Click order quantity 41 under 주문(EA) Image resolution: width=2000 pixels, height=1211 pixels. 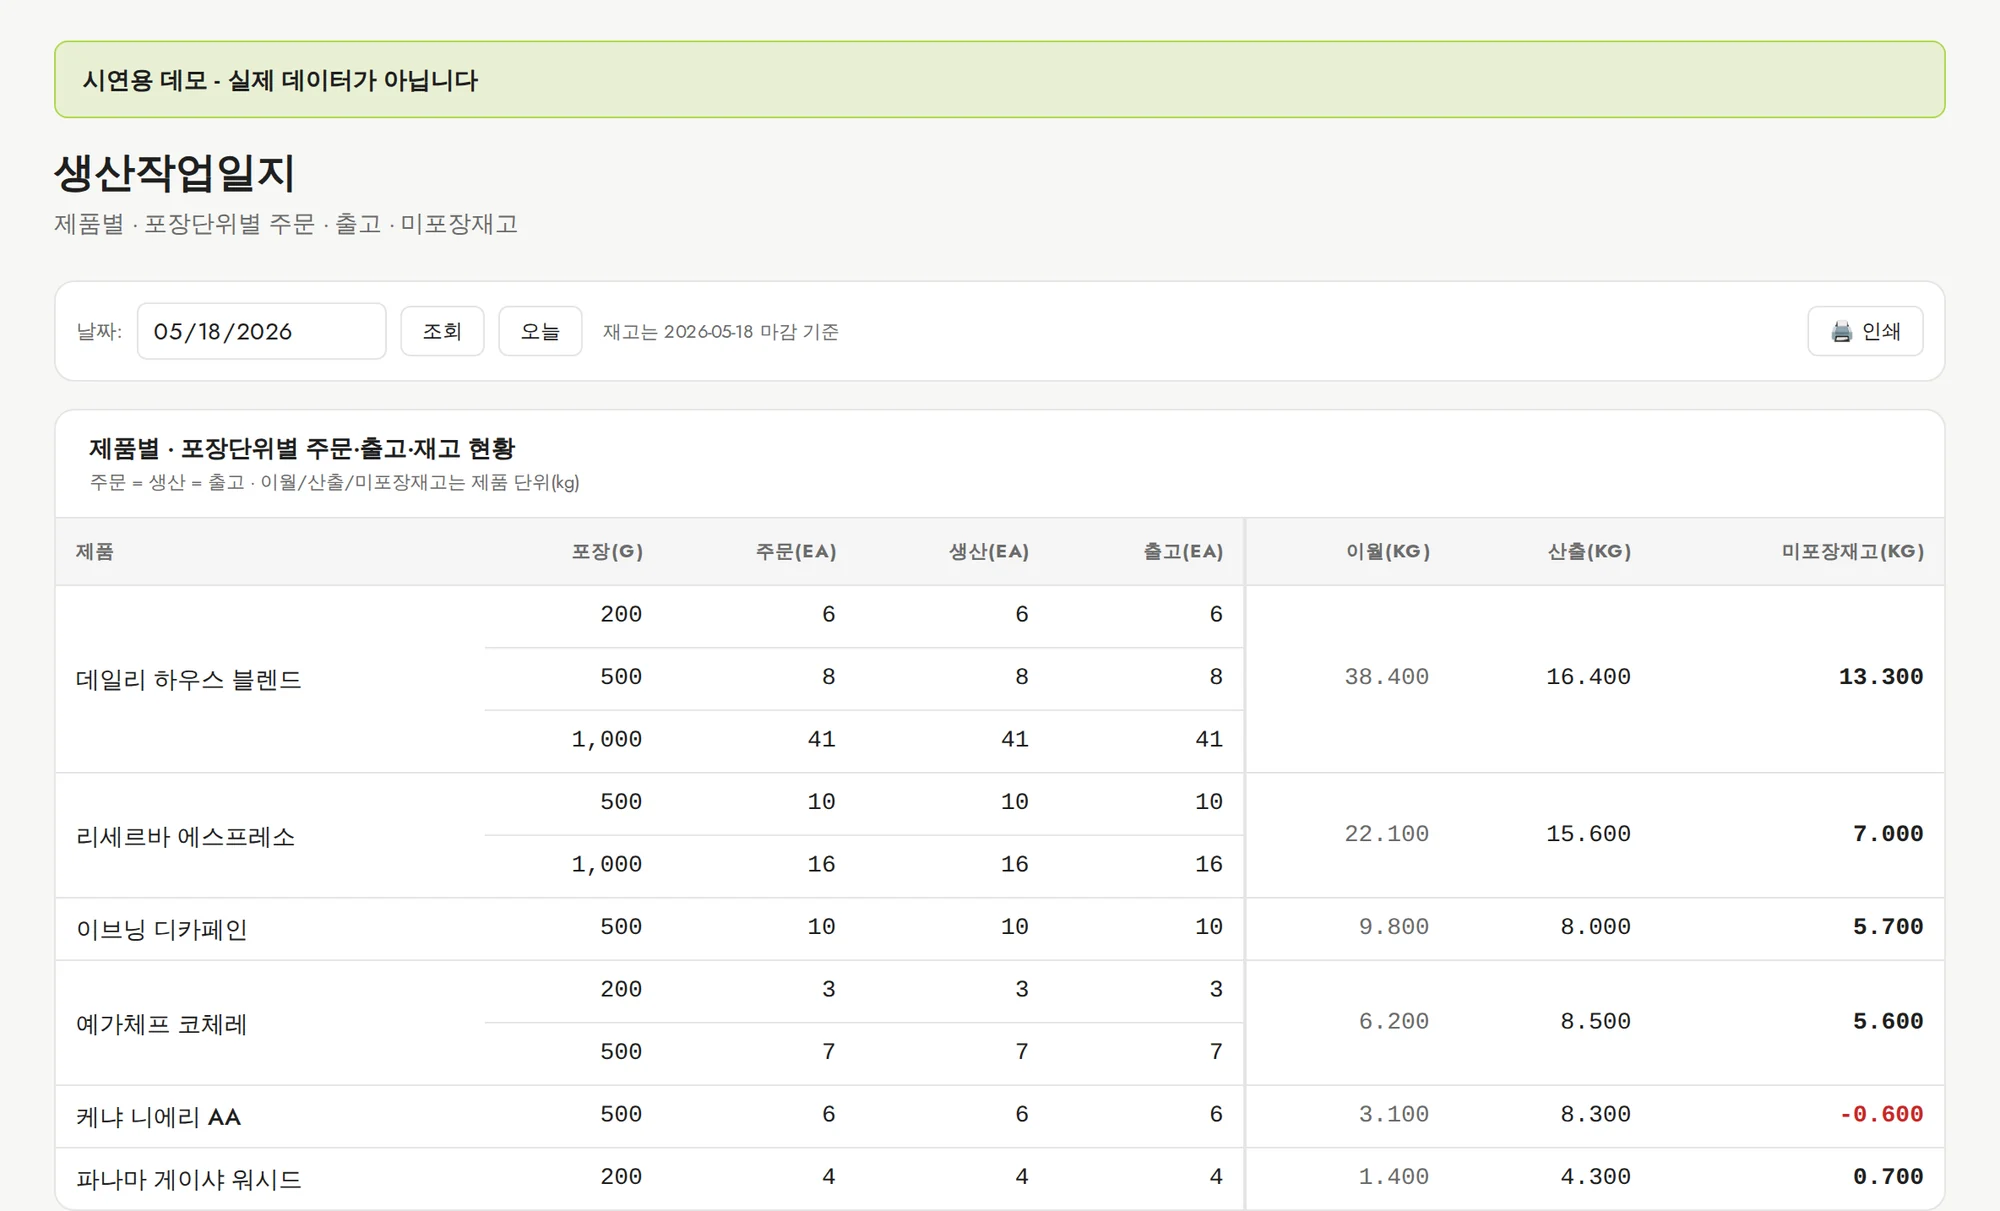[x=822, y=739]
